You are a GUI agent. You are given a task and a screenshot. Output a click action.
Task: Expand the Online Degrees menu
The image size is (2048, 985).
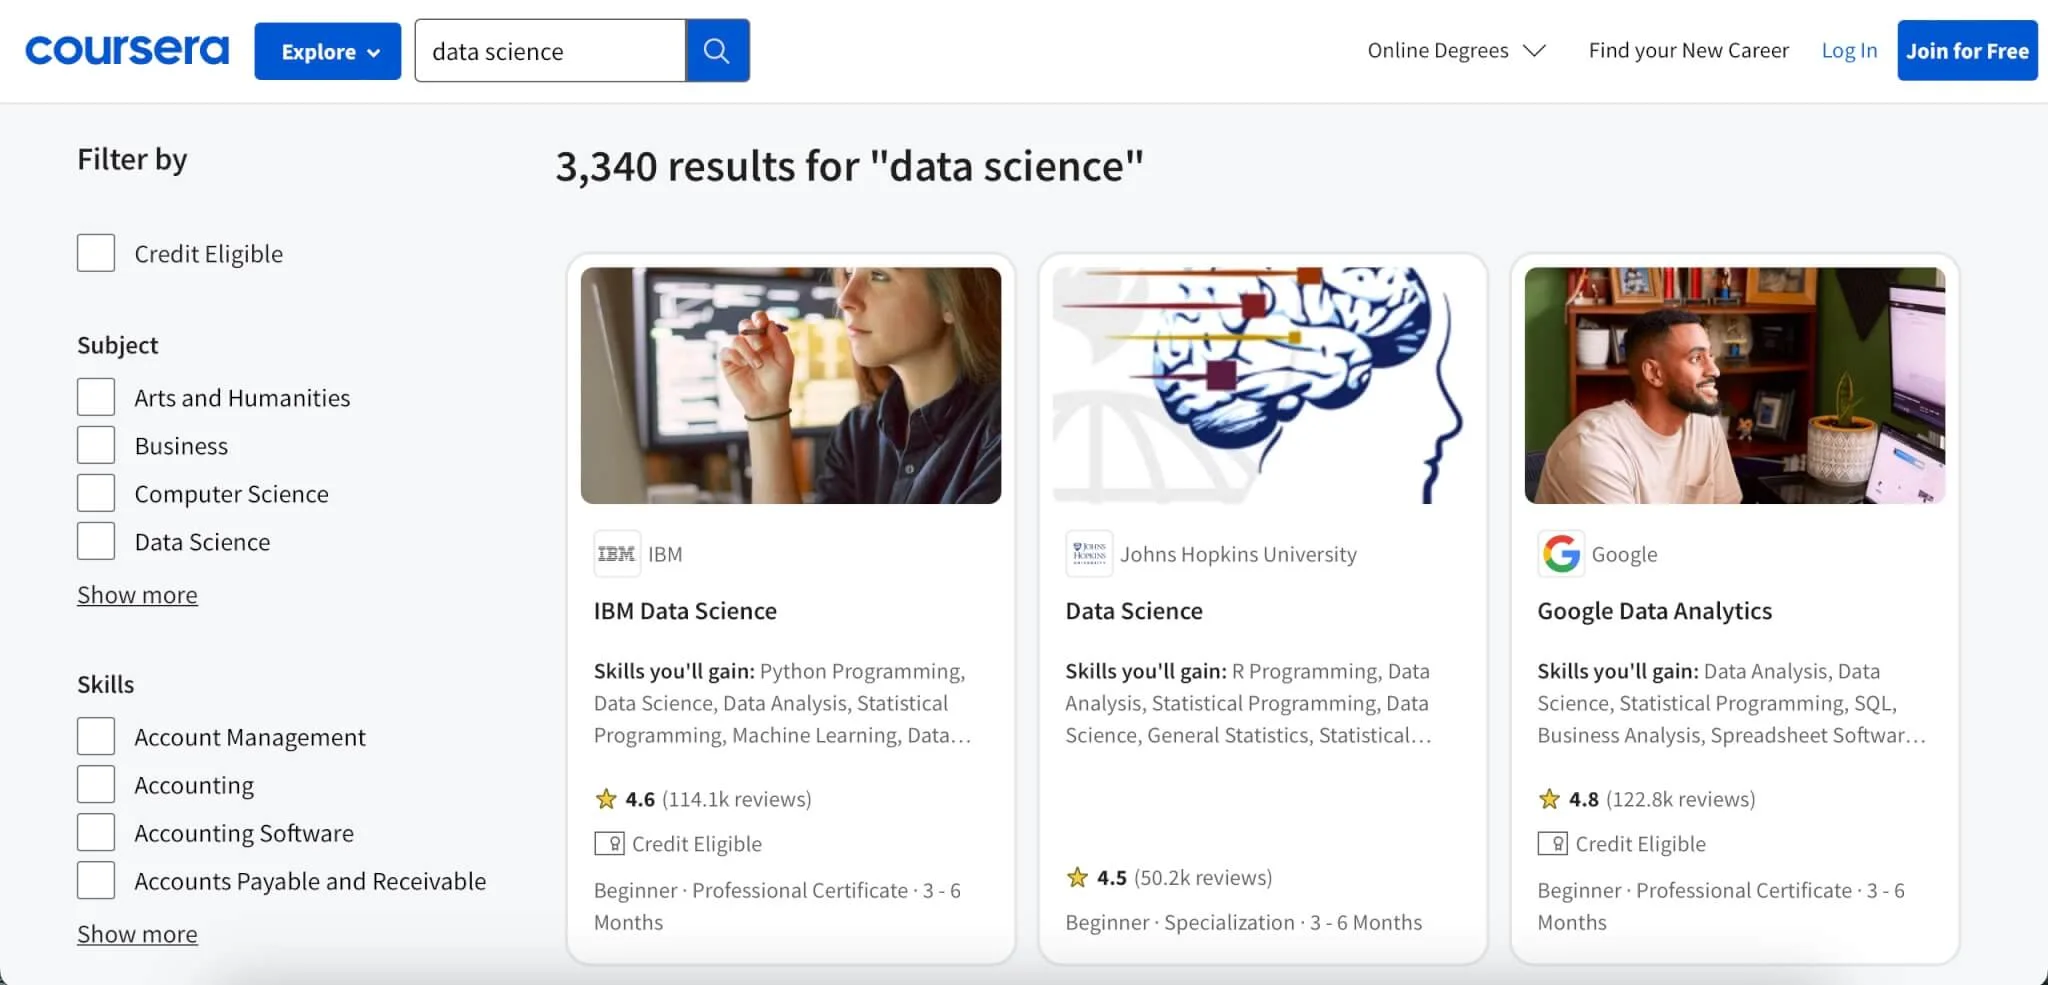tap(1455, 50)
